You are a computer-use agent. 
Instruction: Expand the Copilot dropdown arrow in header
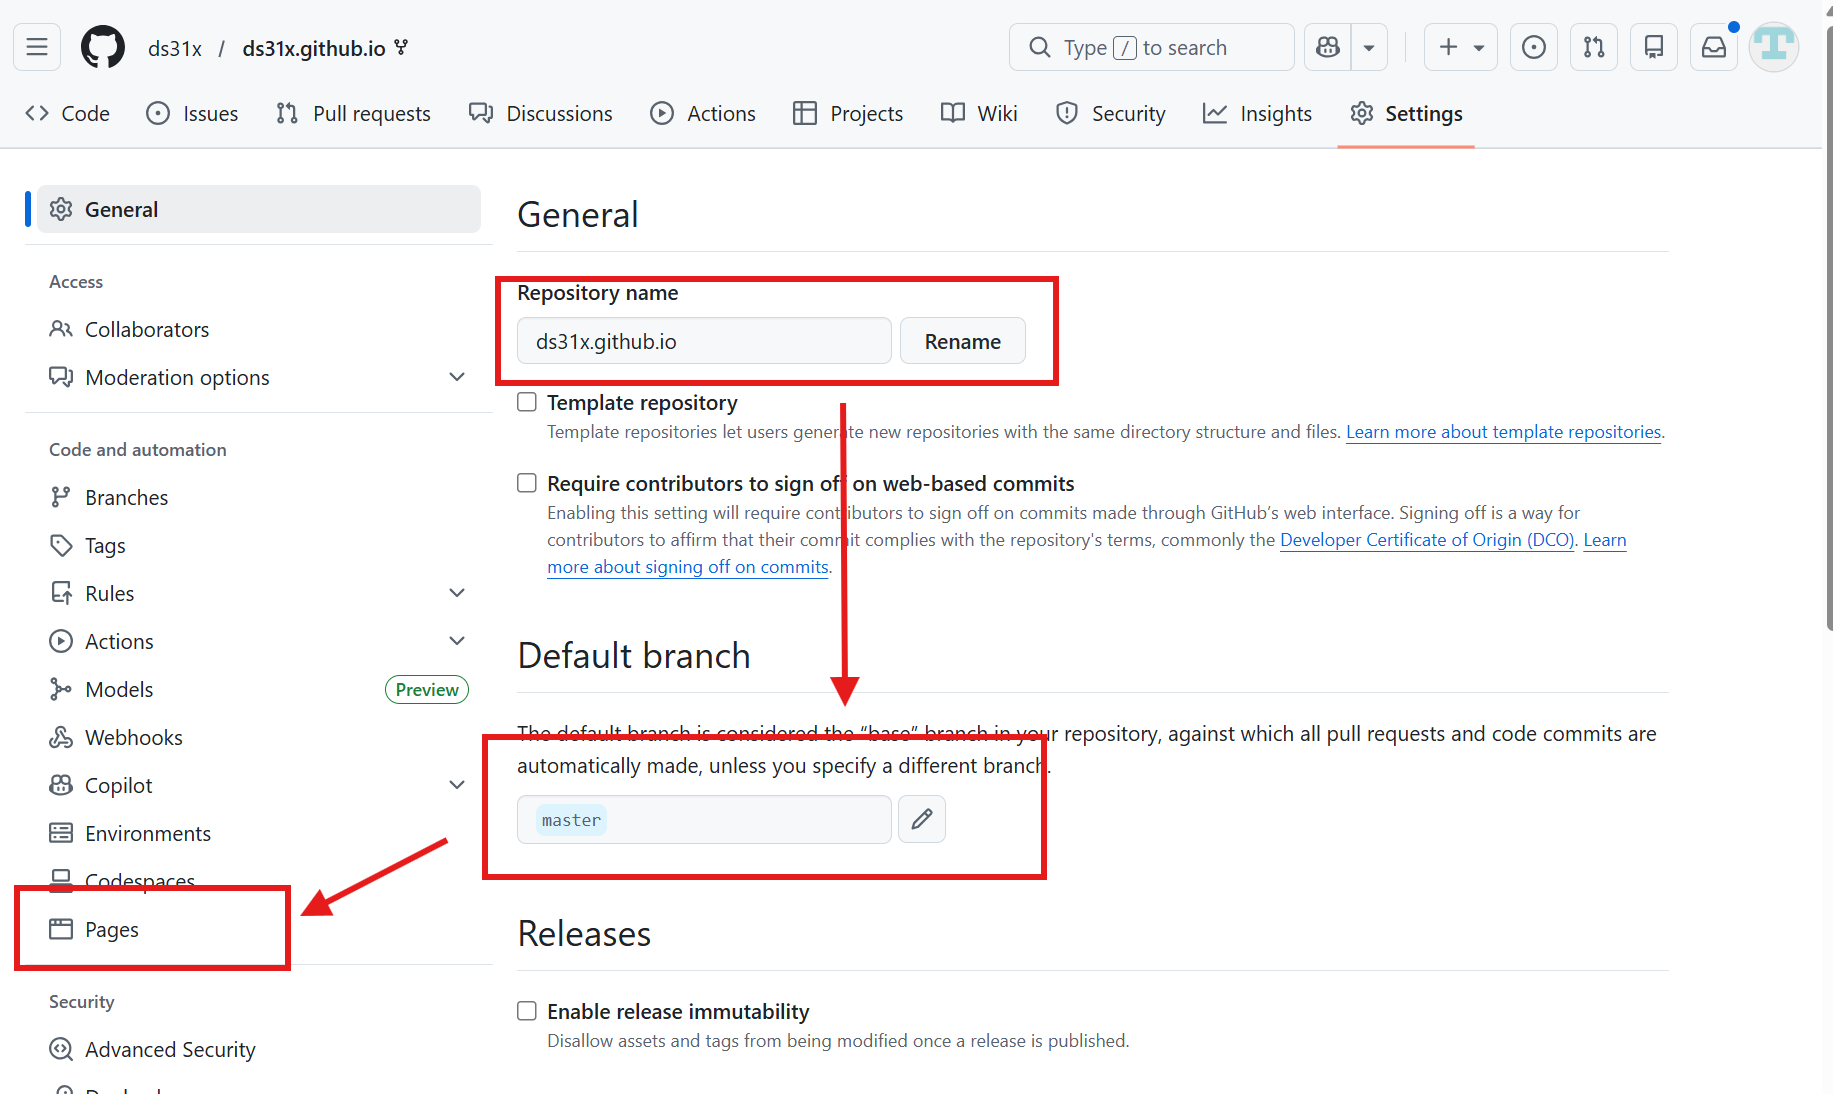pyautogui.click(x=1369, y=47)
